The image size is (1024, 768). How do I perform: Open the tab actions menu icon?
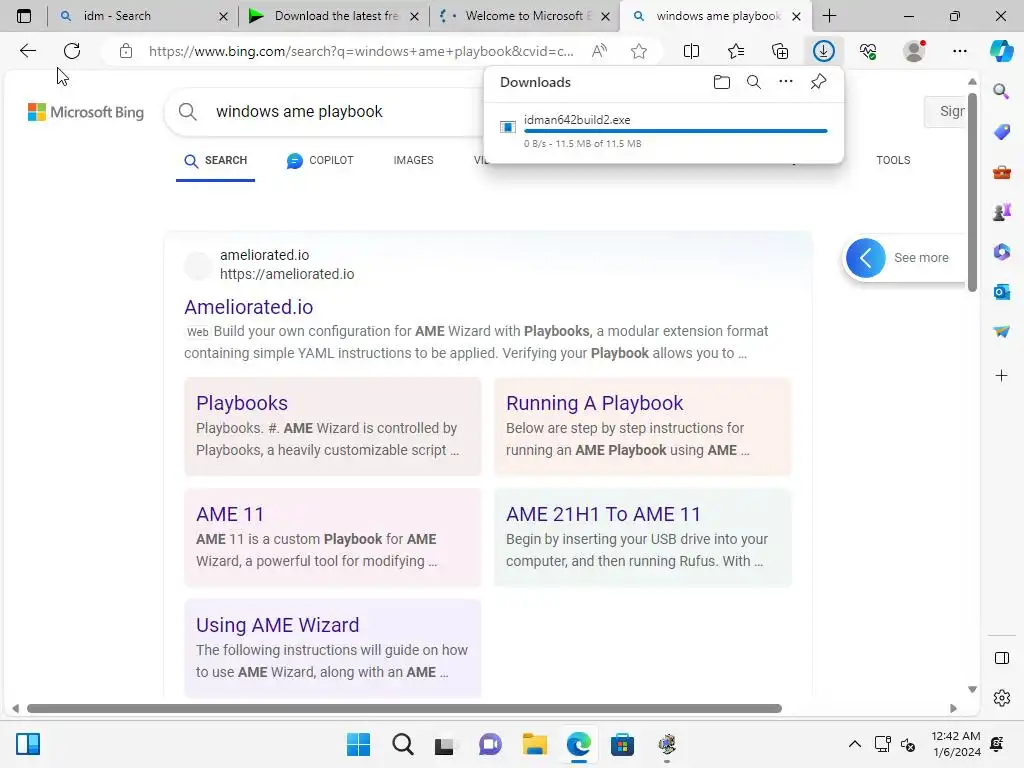click(24, 16)
